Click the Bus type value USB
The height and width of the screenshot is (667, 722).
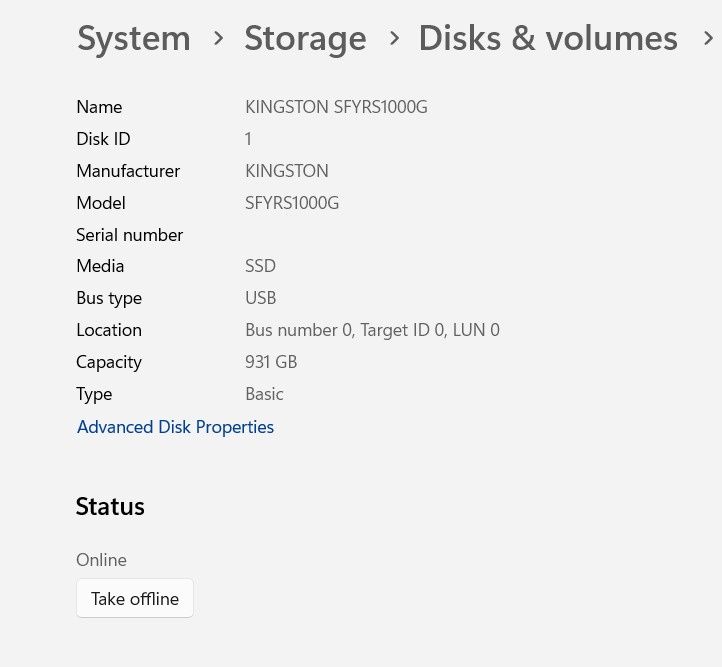coord(260,298)
